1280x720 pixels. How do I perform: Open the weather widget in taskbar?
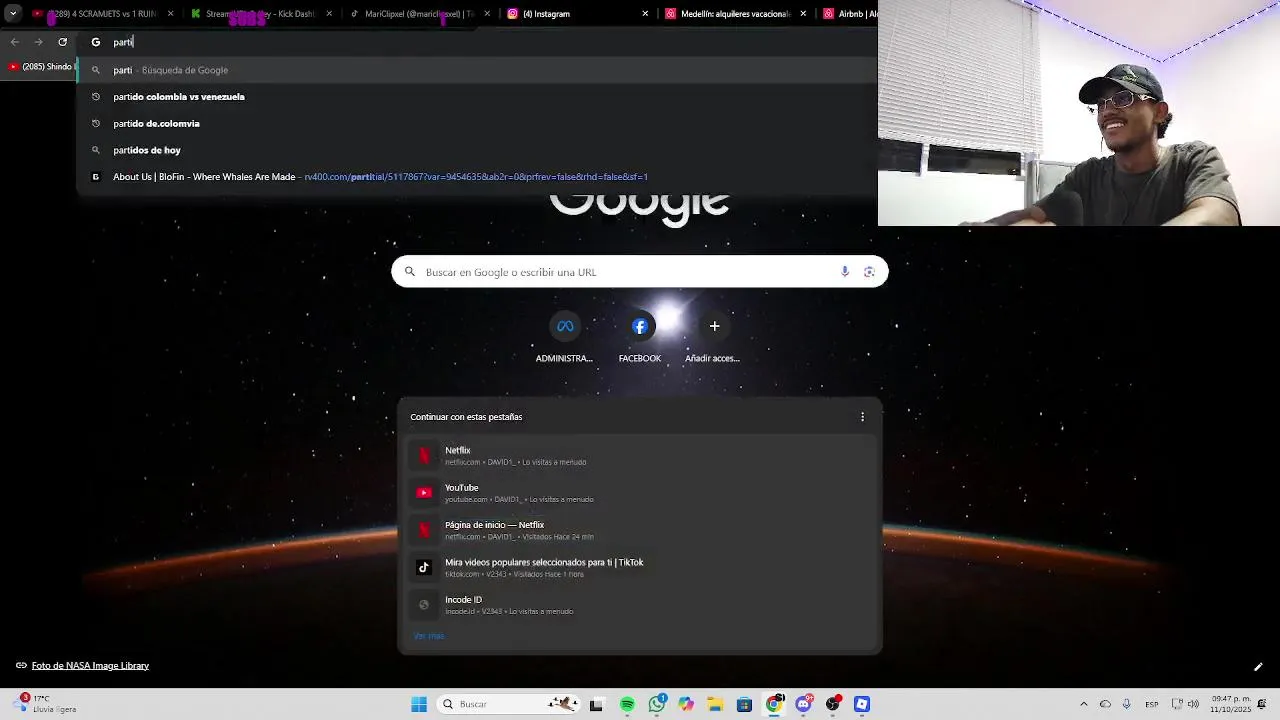tap(46, 704)
